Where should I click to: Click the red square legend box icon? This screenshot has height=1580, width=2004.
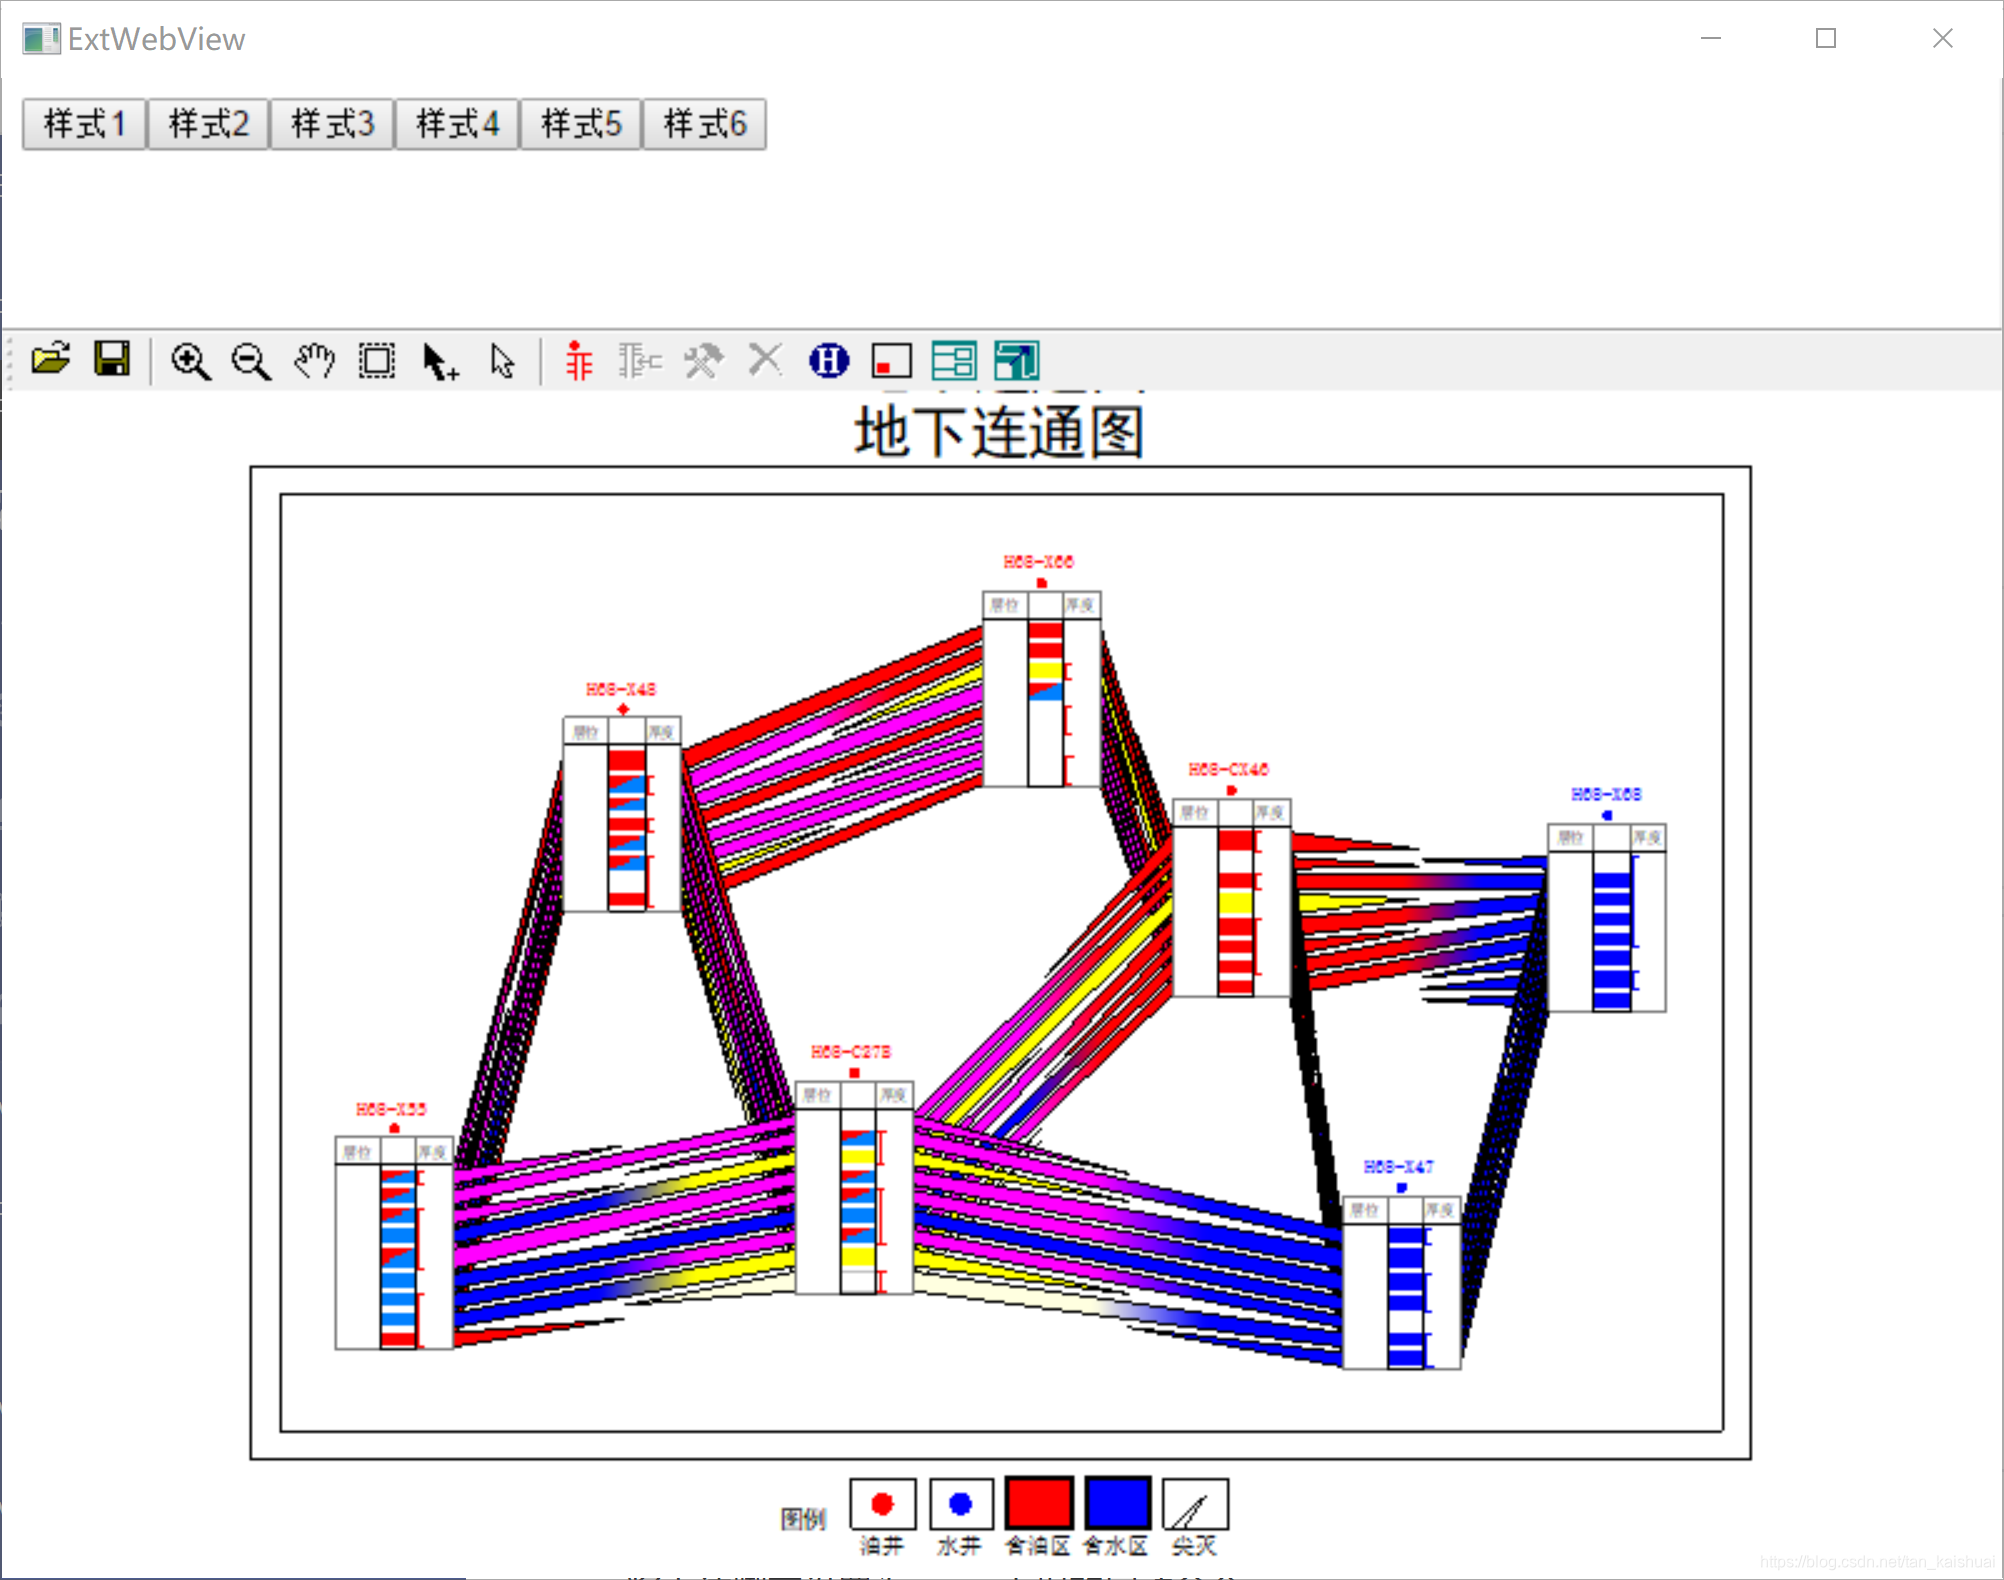(891, 361)
